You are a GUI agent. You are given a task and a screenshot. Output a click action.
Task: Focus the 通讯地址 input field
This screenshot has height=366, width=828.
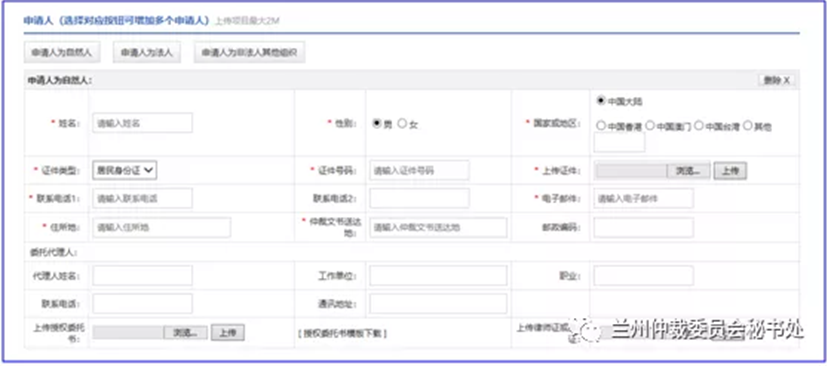(x=438, y=304)
